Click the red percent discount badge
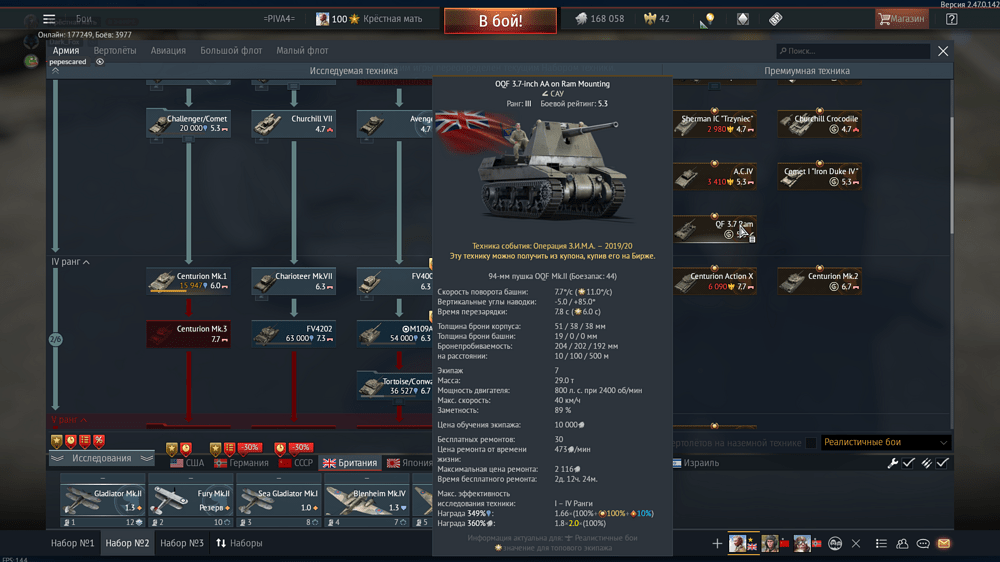1000x562 pixels. tap(99, 441)
